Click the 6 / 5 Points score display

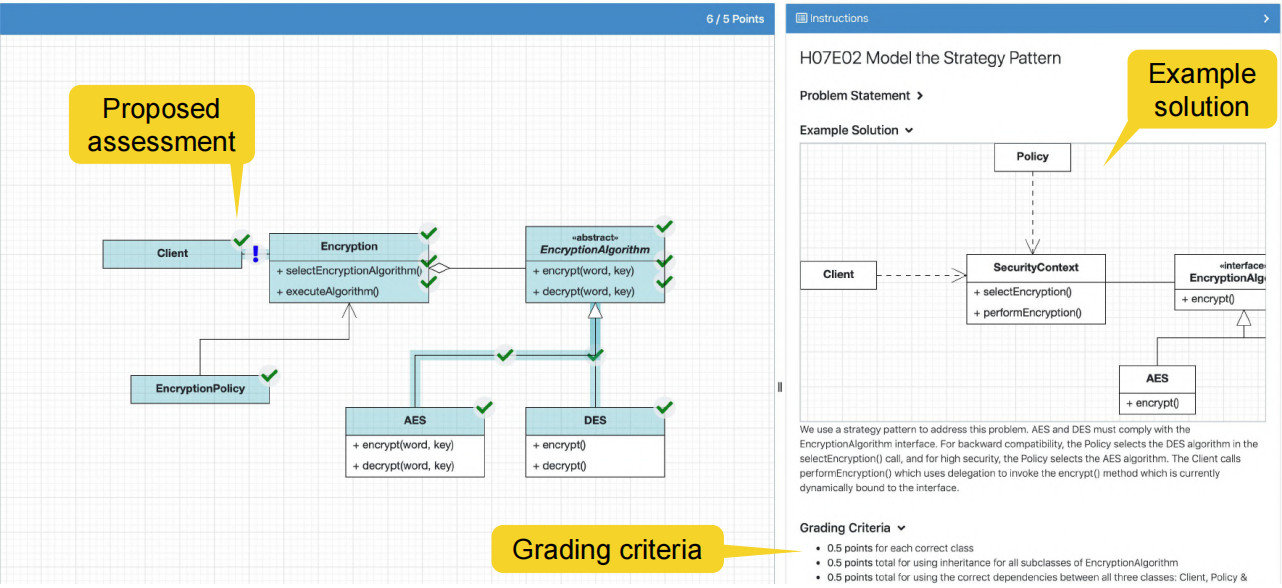735,18
